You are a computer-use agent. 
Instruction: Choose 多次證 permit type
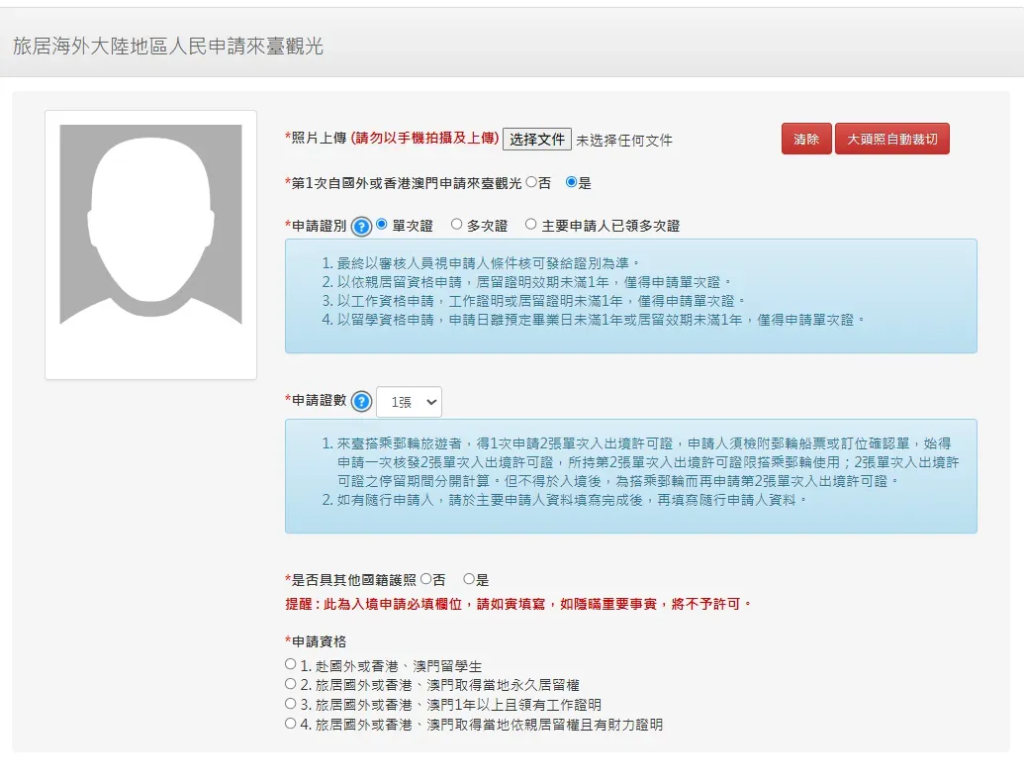tap(456, 225)
